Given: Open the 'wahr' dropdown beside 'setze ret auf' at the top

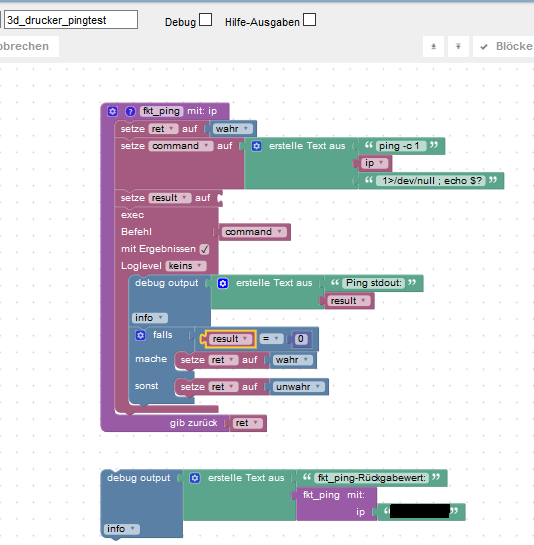Looking at the screenshot, I should pos(232,129).
